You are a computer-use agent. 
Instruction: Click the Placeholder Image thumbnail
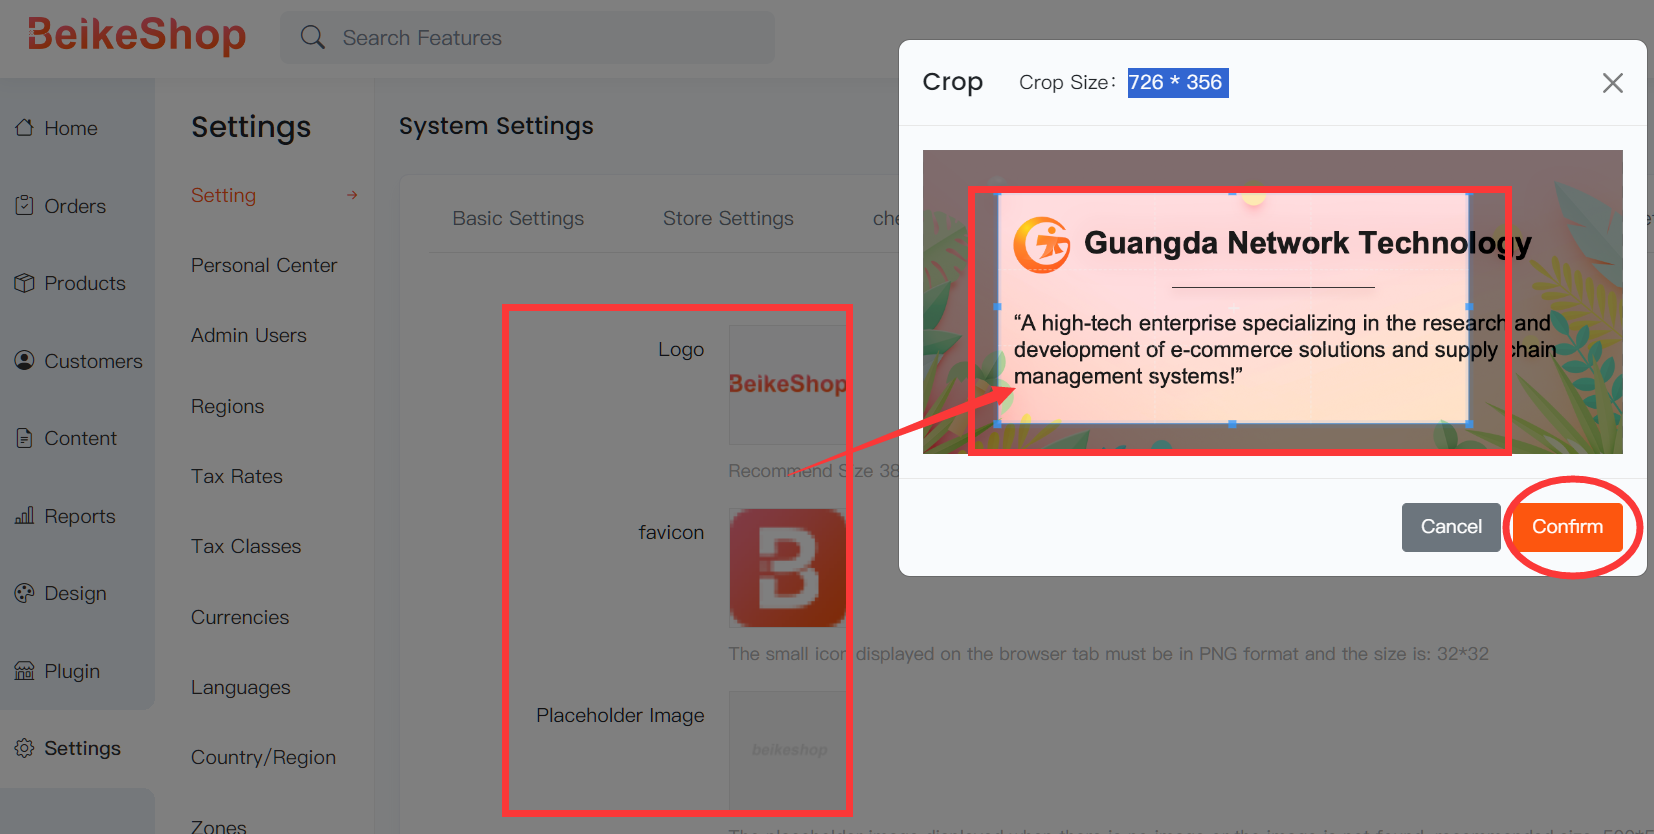[x=788, y=750]
